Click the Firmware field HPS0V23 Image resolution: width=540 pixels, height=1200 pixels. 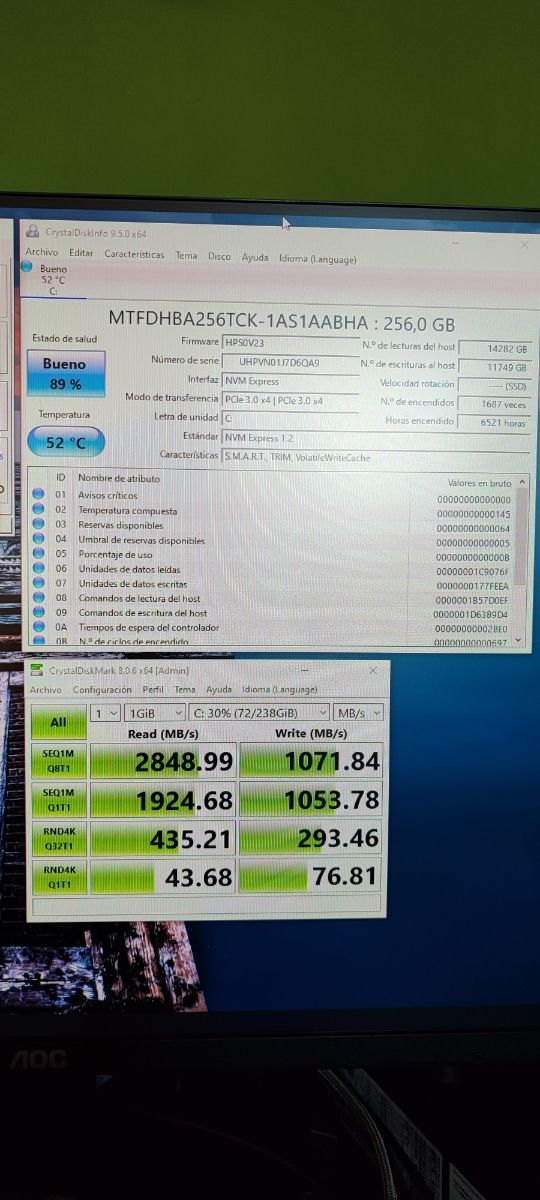tap(290, 342)
